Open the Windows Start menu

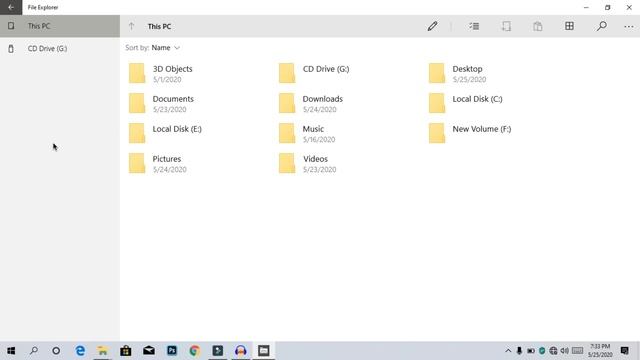11,351
